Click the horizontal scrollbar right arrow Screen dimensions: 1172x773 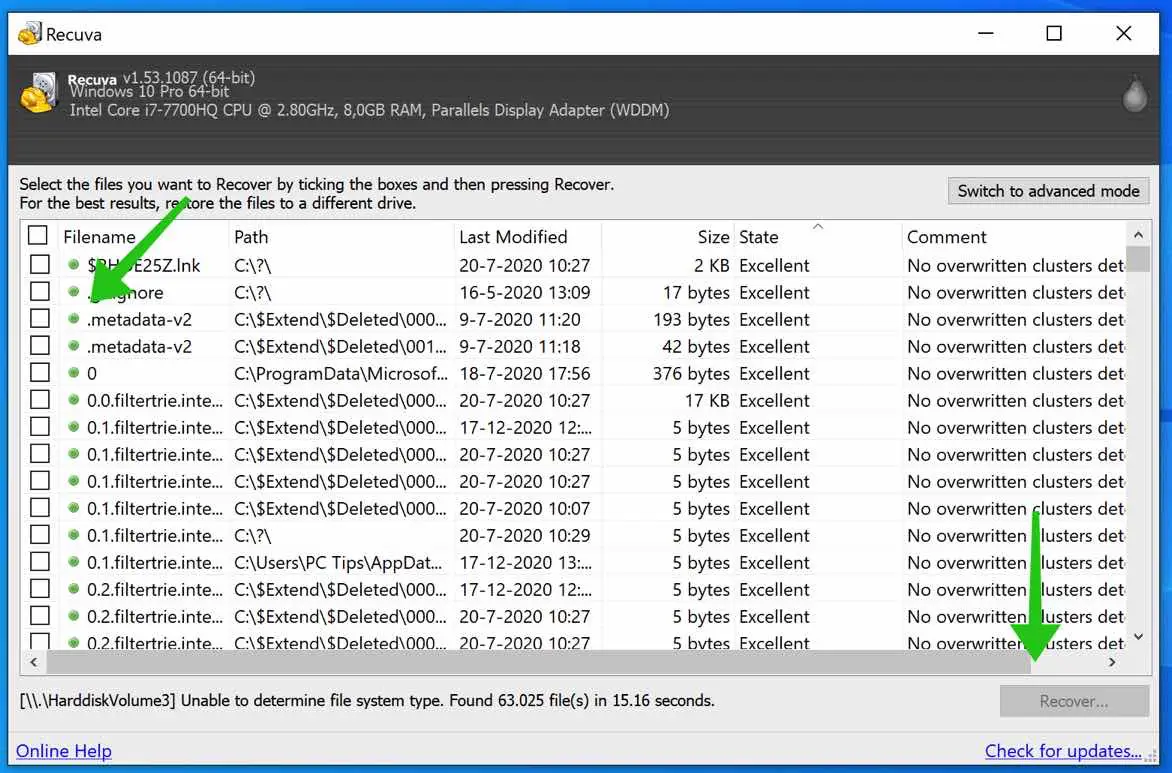[1112, 662]
